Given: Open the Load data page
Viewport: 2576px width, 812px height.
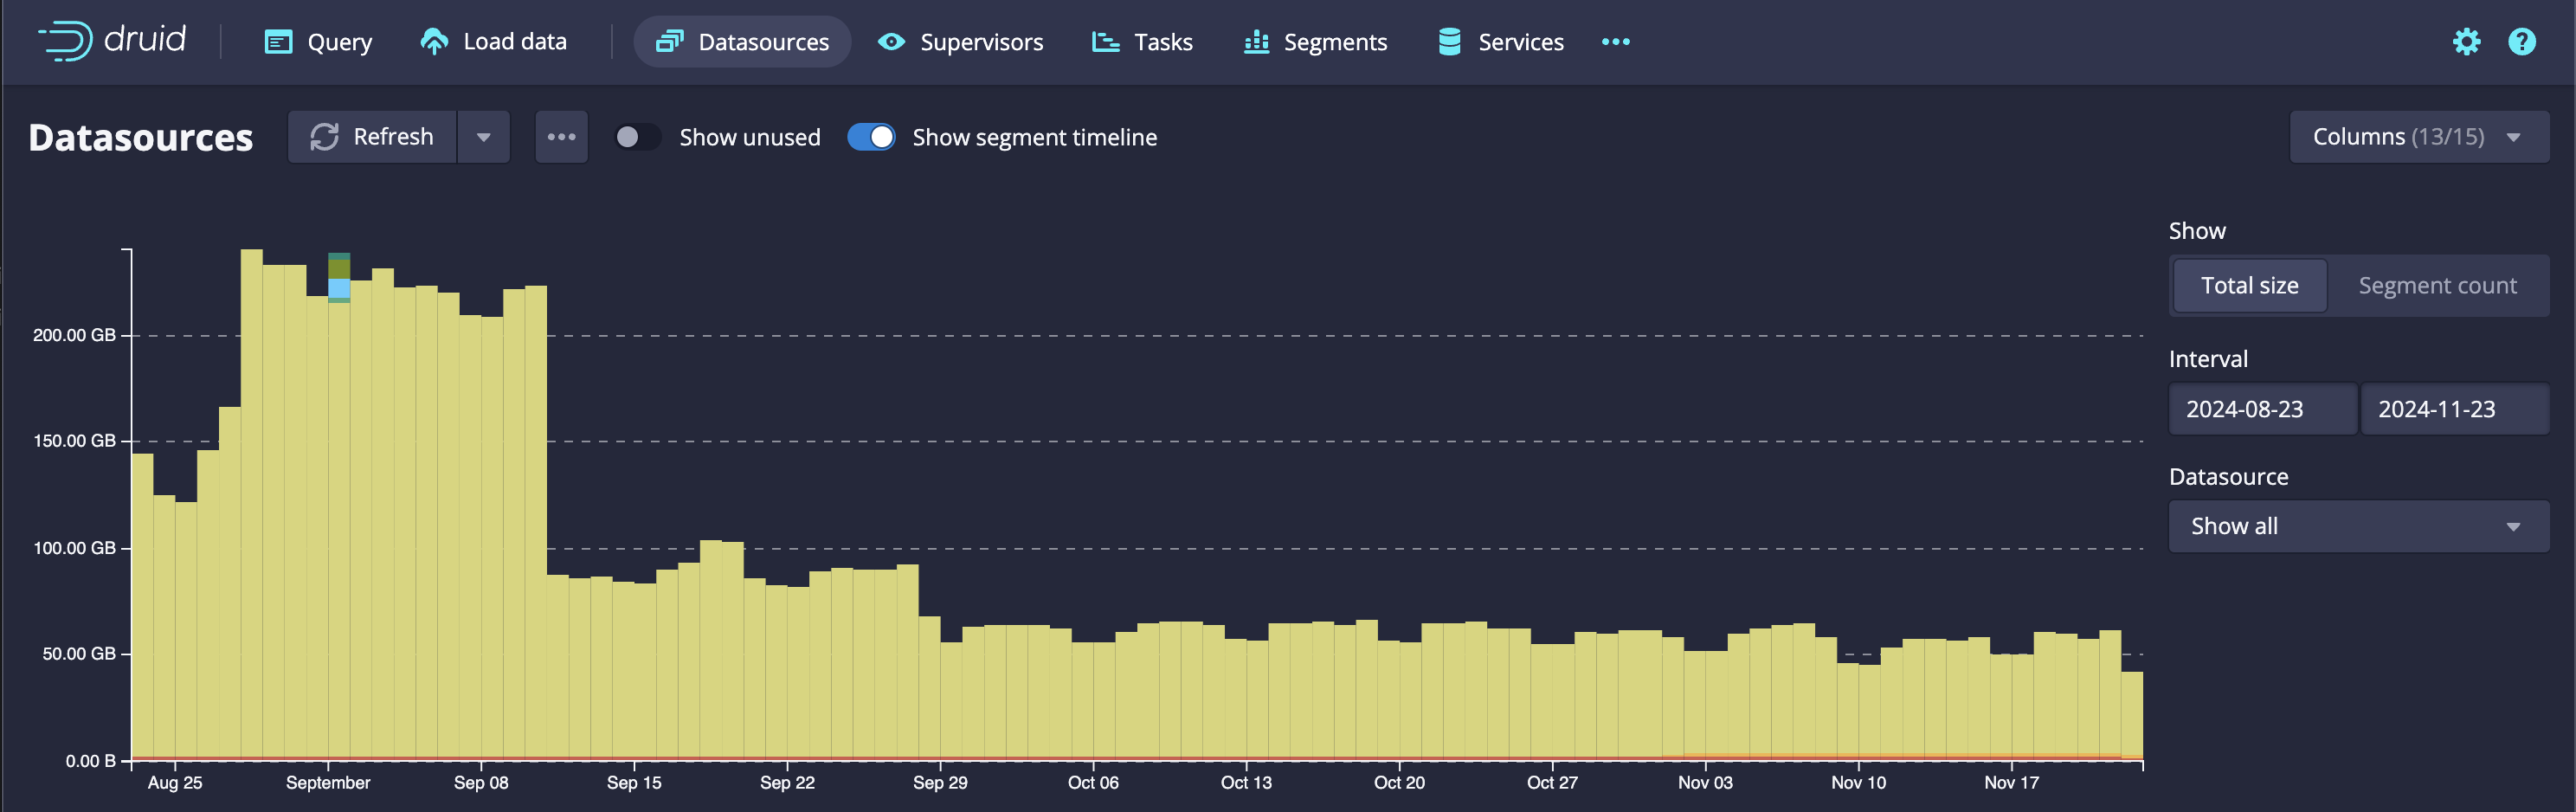Looking at the screenshot, I should [493, 42].
